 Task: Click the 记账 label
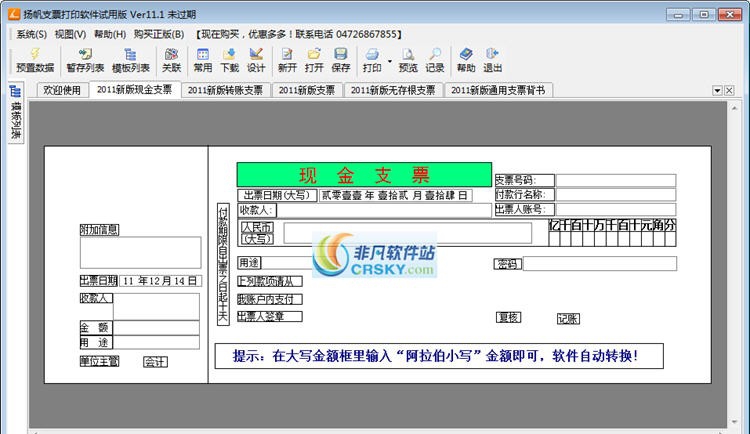(568, 319)
